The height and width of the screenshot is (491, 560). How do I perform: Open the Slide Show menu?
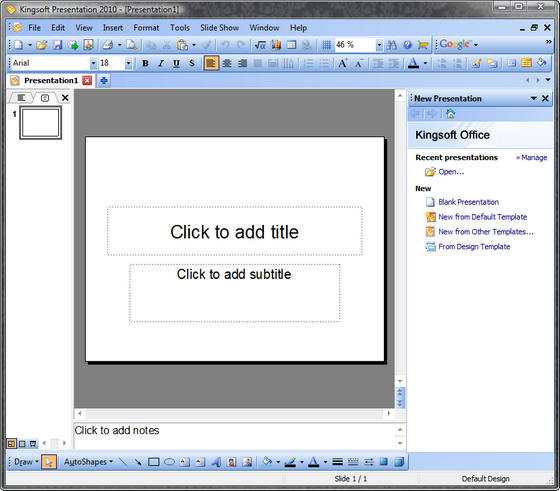pyautogui.click(x=219, y=28)
